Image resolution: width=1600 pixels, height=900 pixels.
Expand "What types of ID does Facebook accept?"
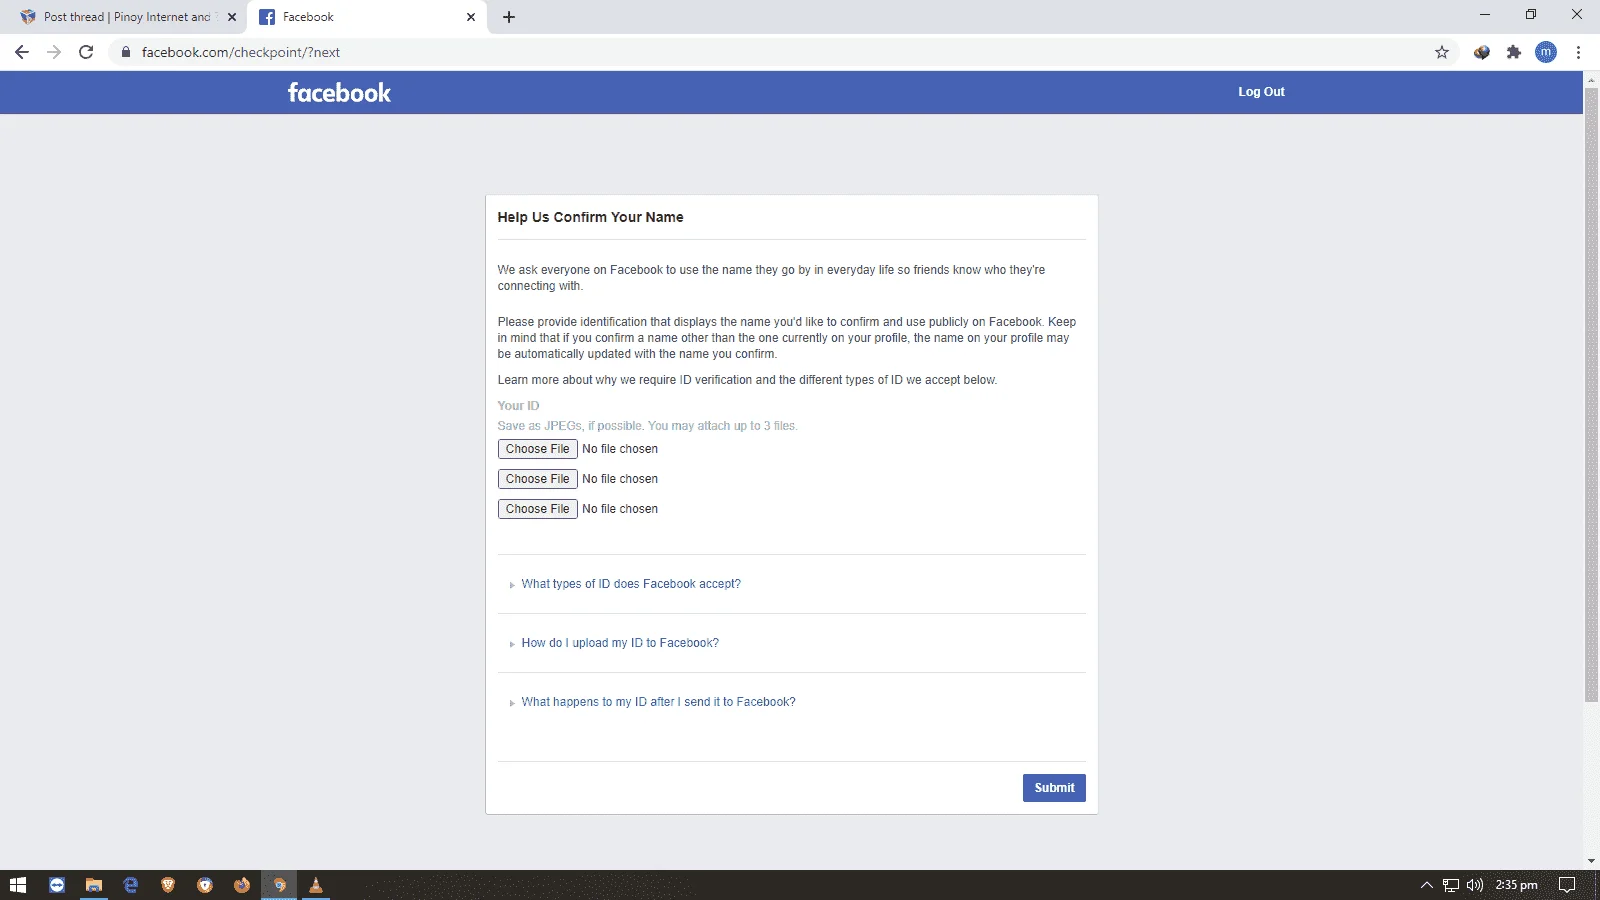coord(631,584)
